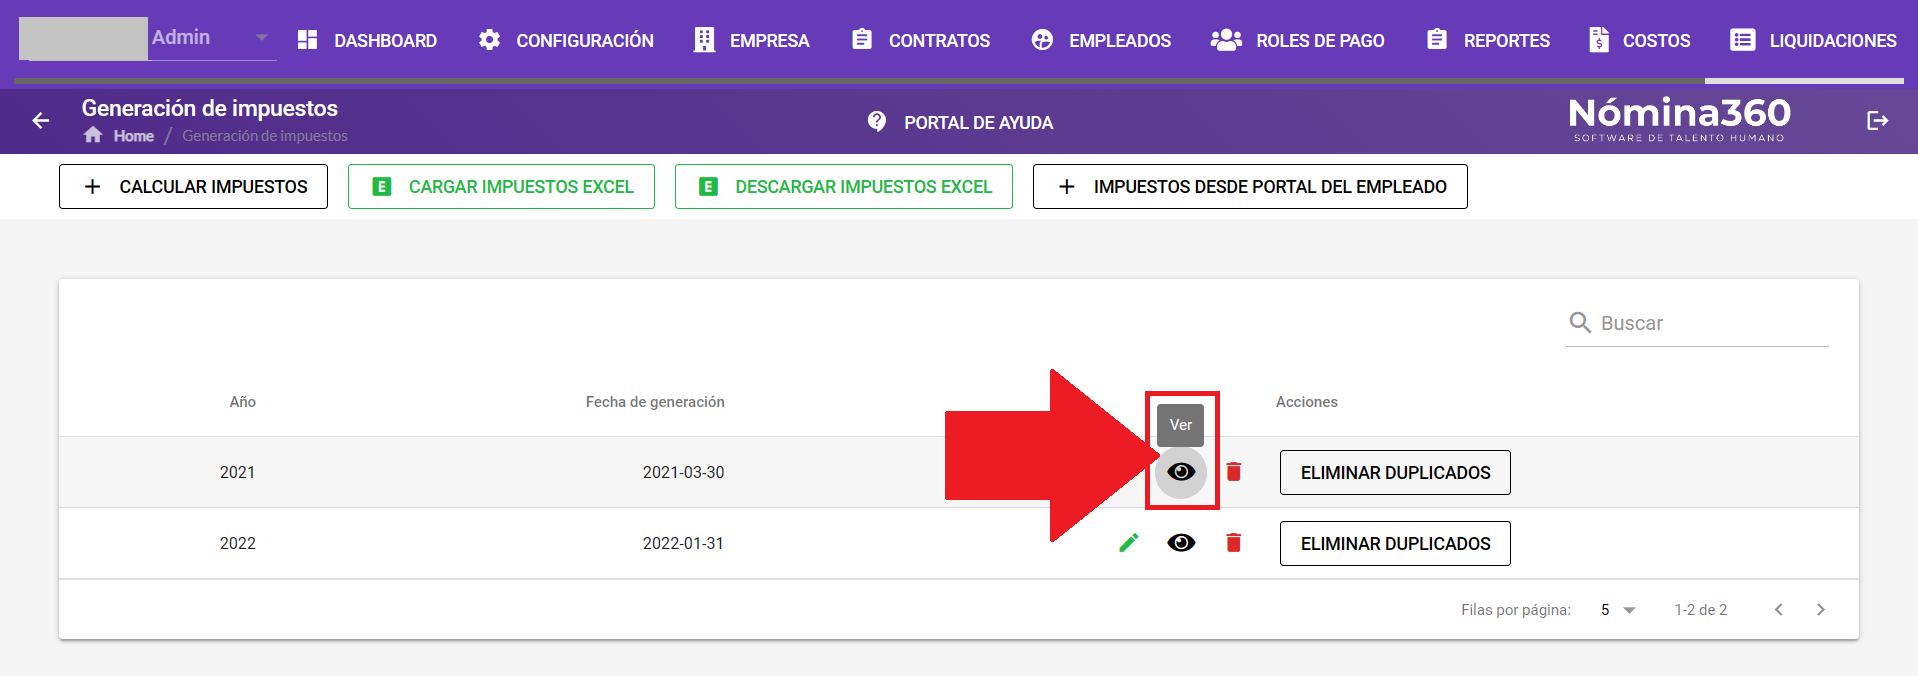
Task: Click the Nómina360 logo
Action: coord(1679,119)
